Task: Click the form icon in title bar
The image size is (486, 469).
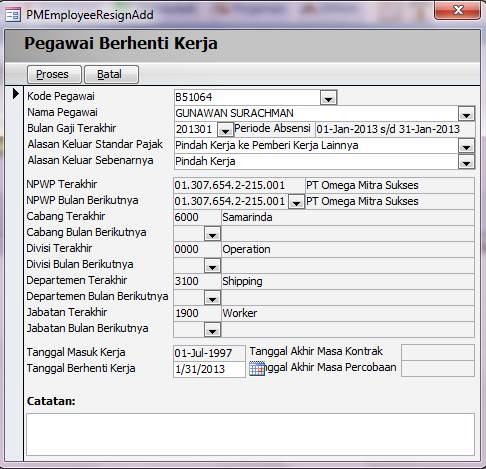Action: click(13, 15)
